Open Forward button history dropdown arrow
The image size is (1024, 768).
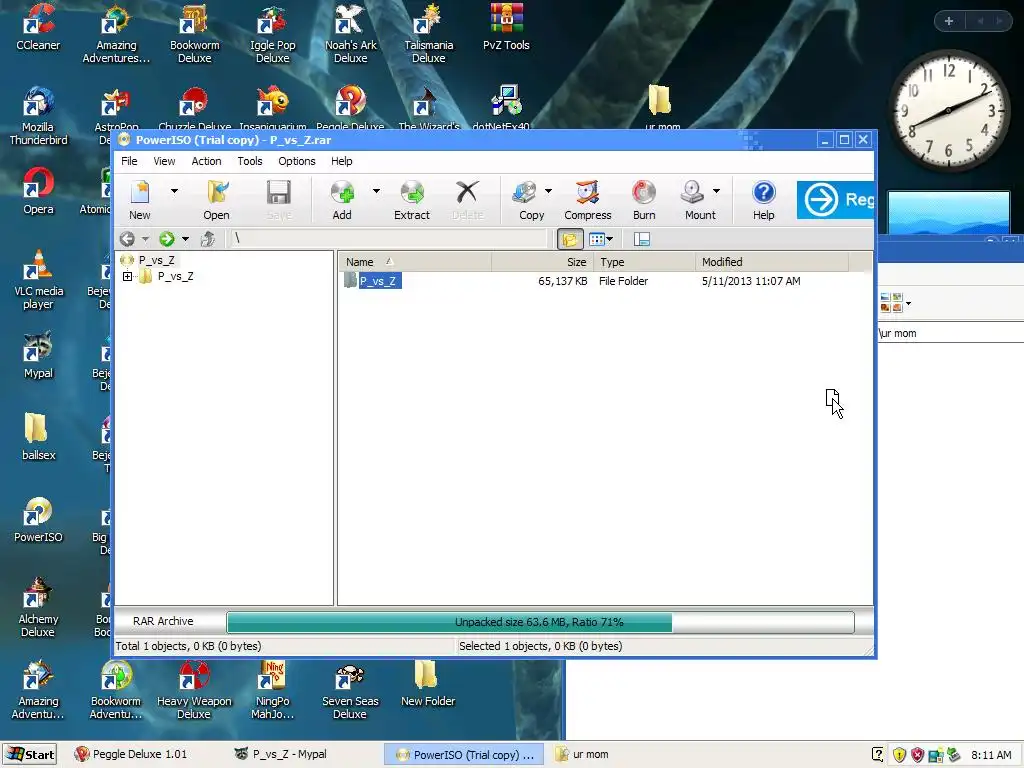185,239
